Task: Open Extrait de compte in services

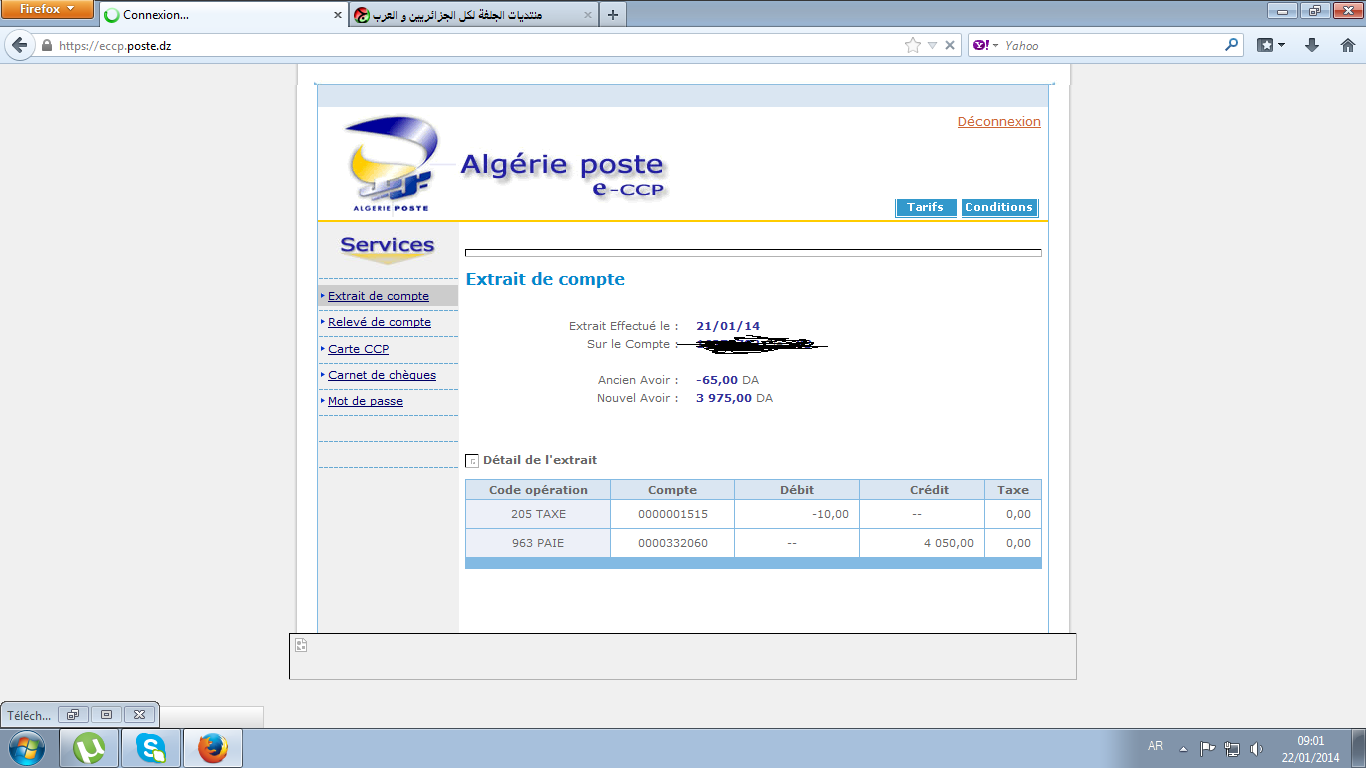Action: click(378, 296)
